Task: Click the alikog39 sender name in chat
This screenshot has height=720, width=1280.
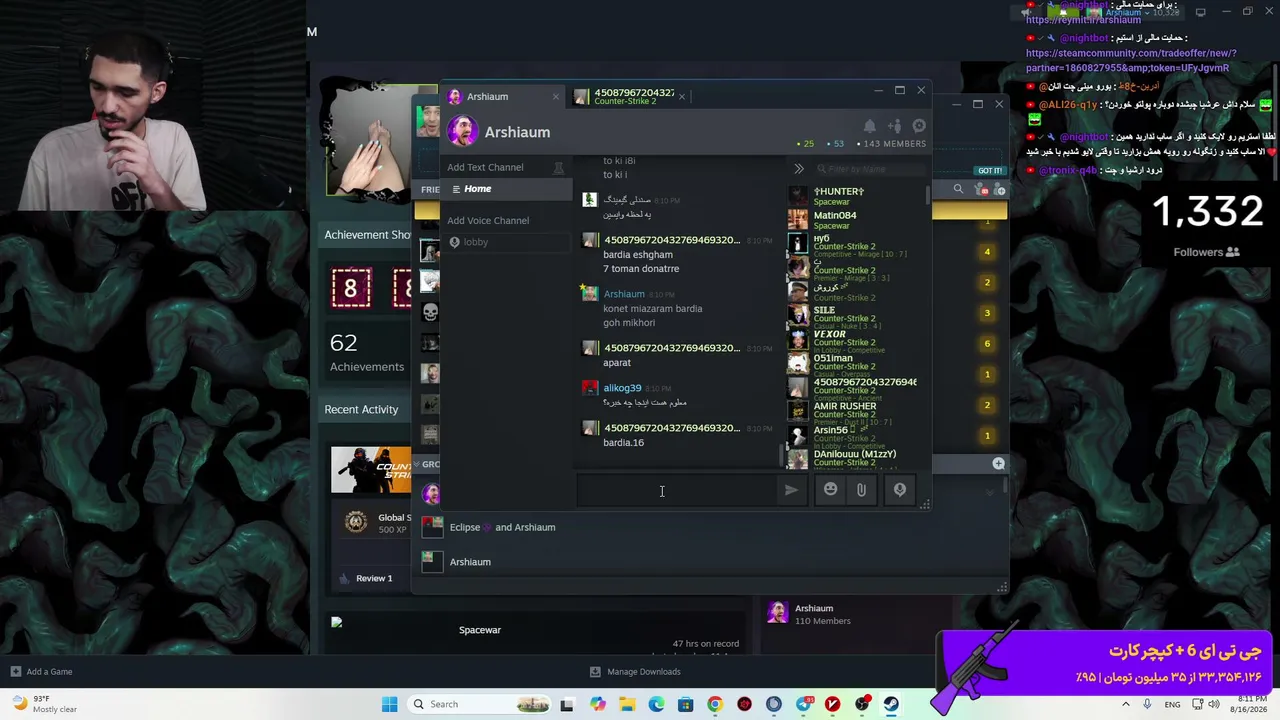Action: point(622,388)
